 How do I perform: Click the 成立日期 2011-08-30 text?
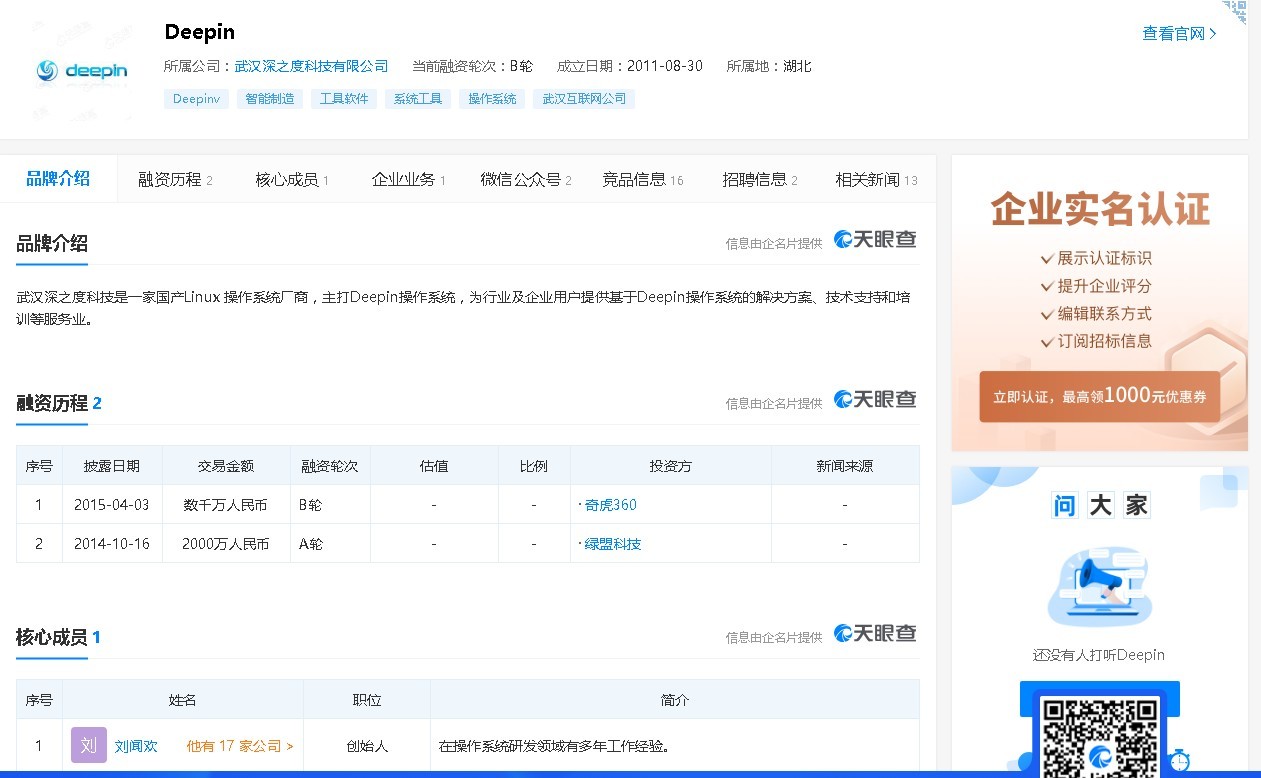tap(629, 66)
